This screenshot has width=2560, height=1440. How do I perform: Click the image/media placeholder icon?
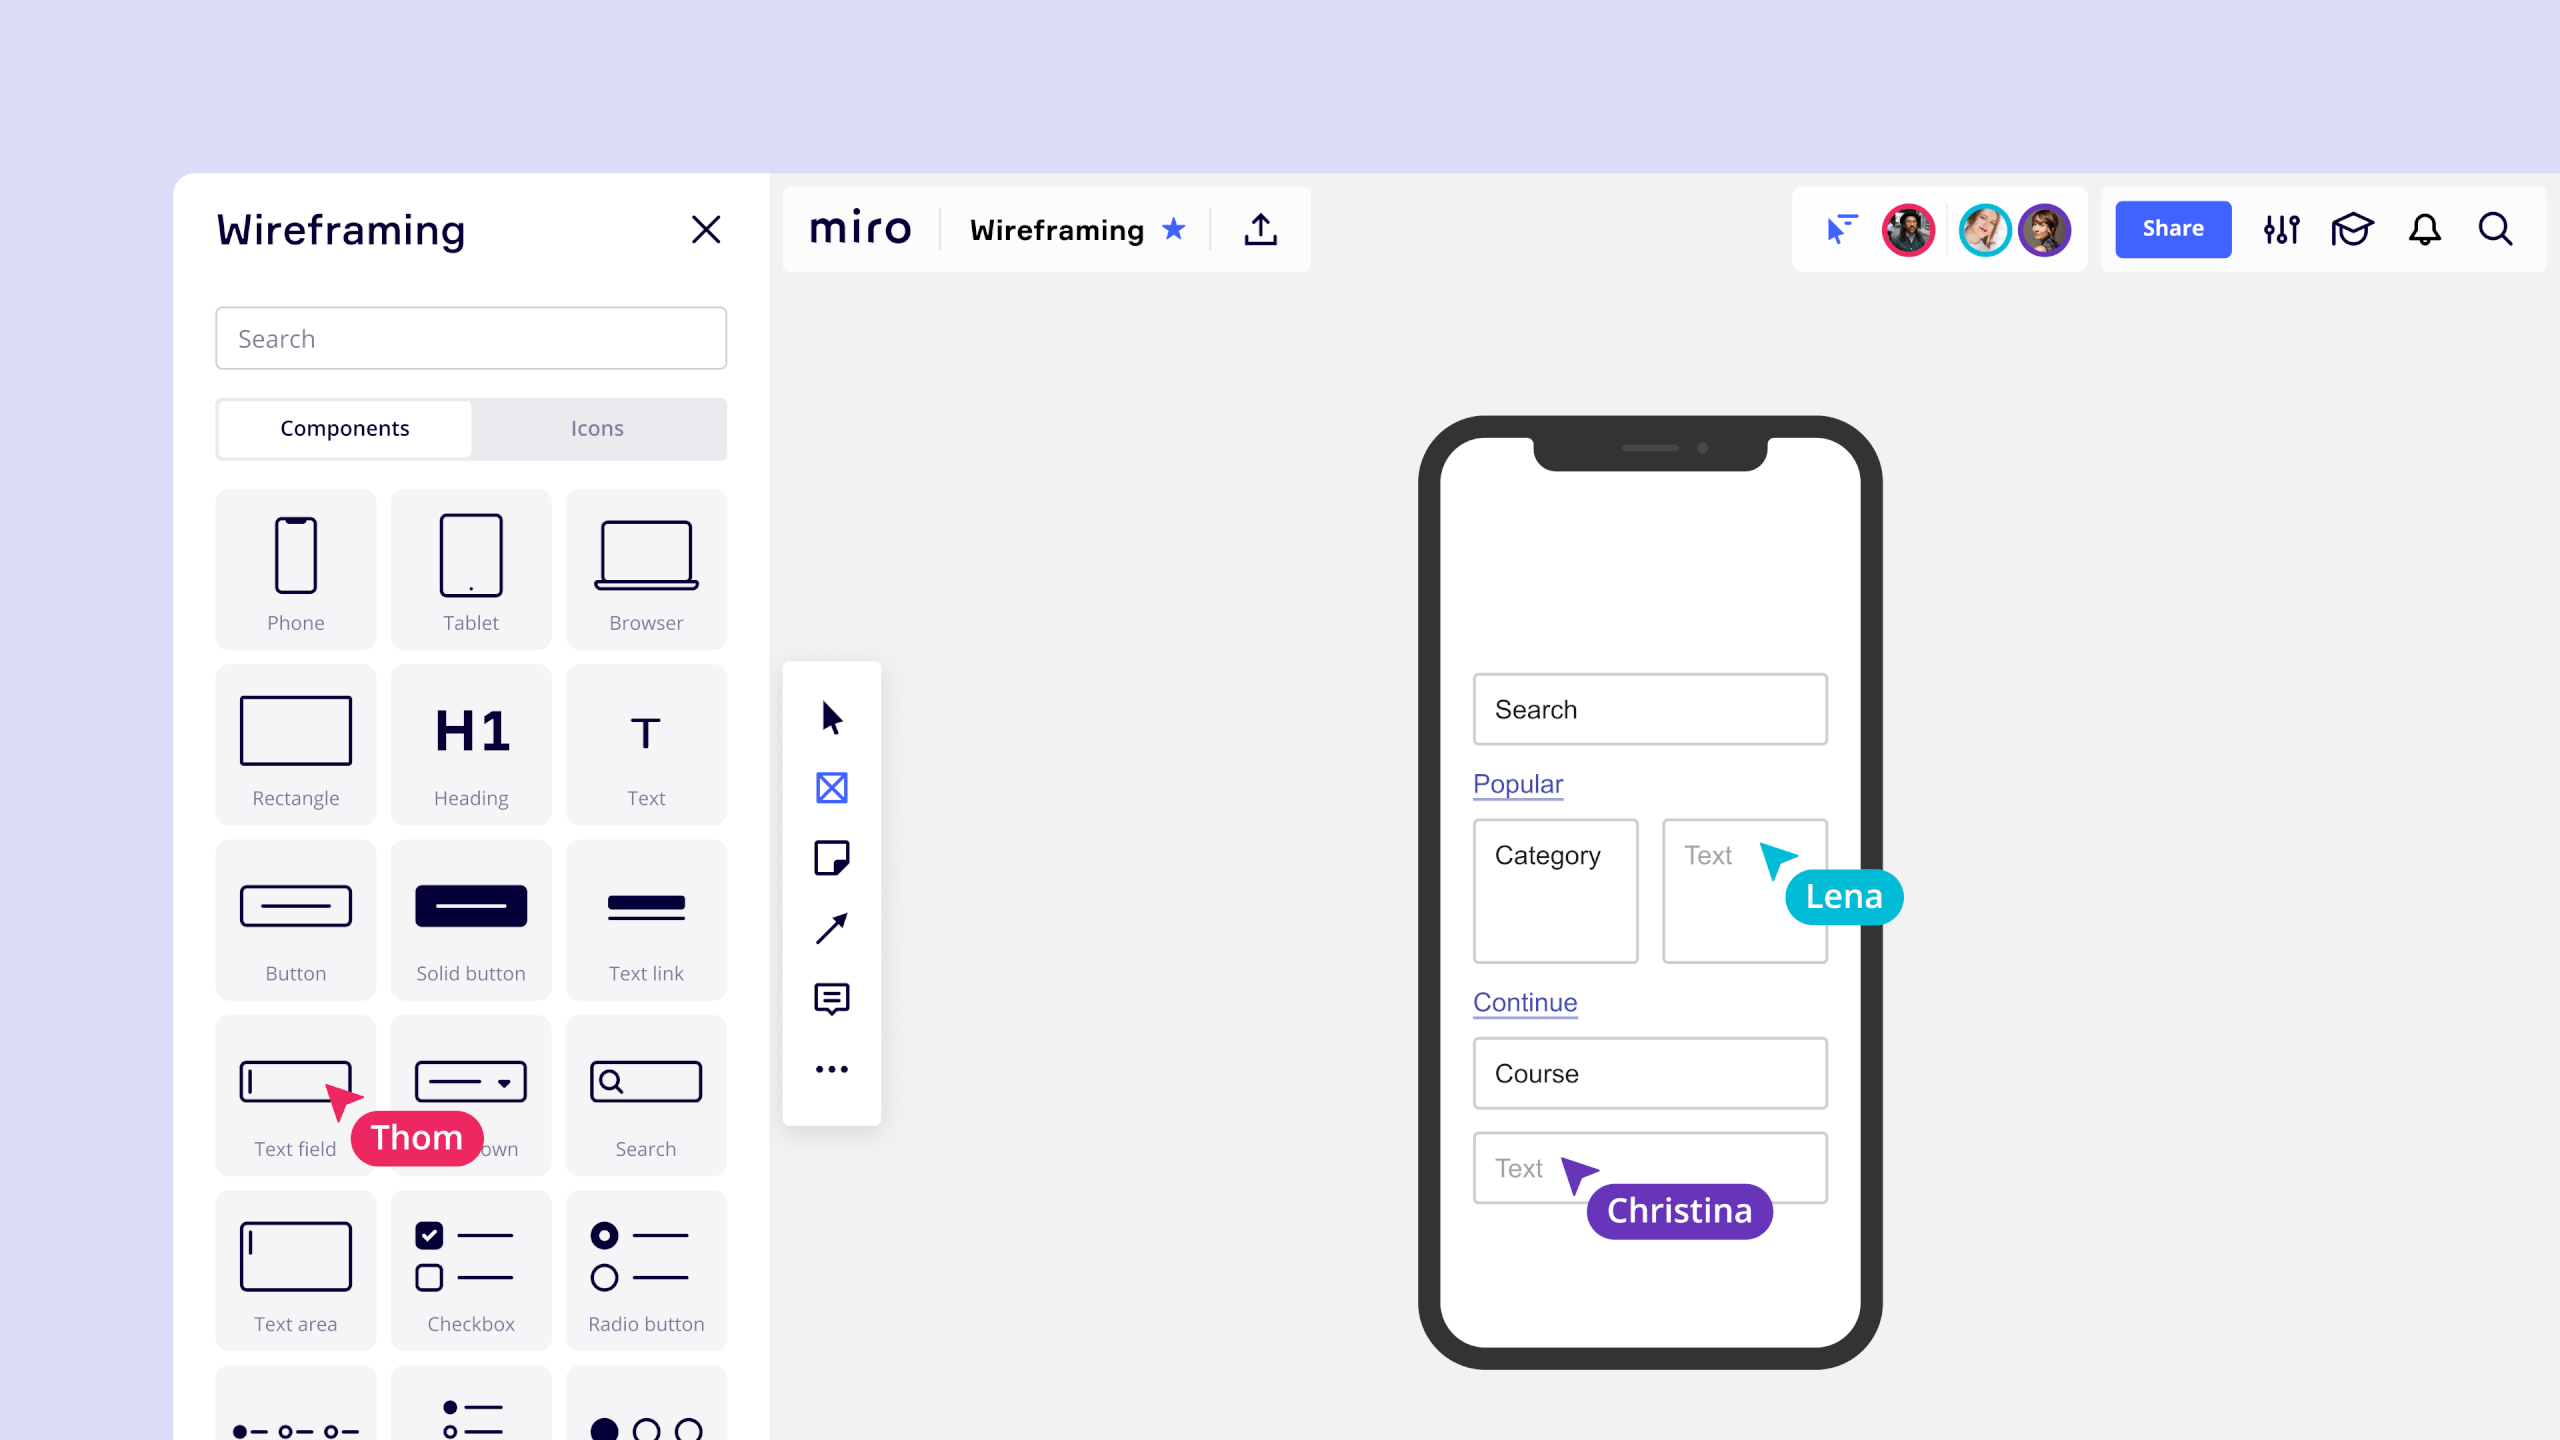pyautogui.click(x=832, y=788)
